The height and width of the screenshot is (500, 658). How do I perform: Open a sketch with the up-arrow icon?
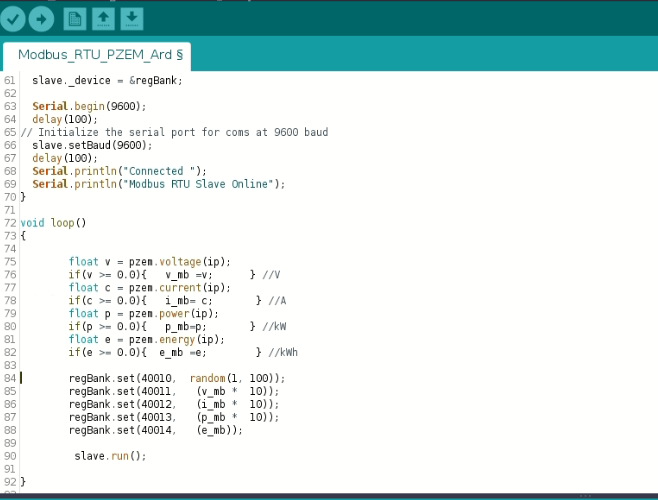click(x=103, y=19)
